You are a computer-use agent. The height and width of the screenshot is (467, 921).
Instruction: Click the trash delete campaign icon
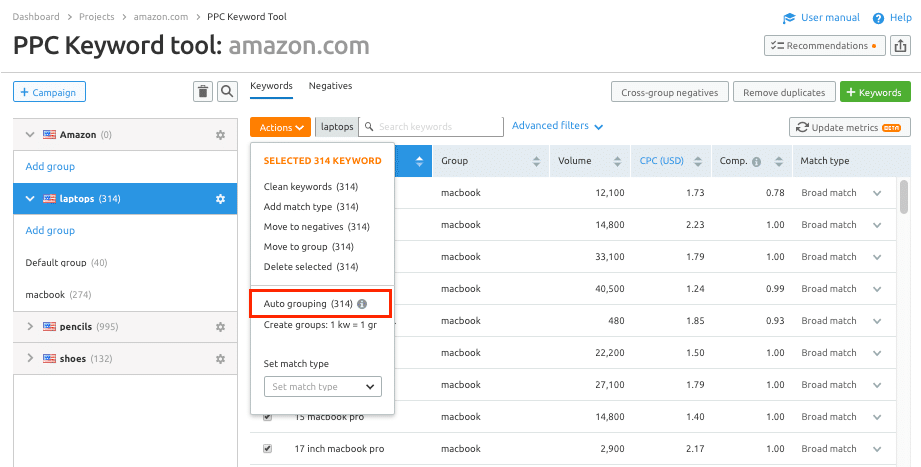(x=203, y=92)
